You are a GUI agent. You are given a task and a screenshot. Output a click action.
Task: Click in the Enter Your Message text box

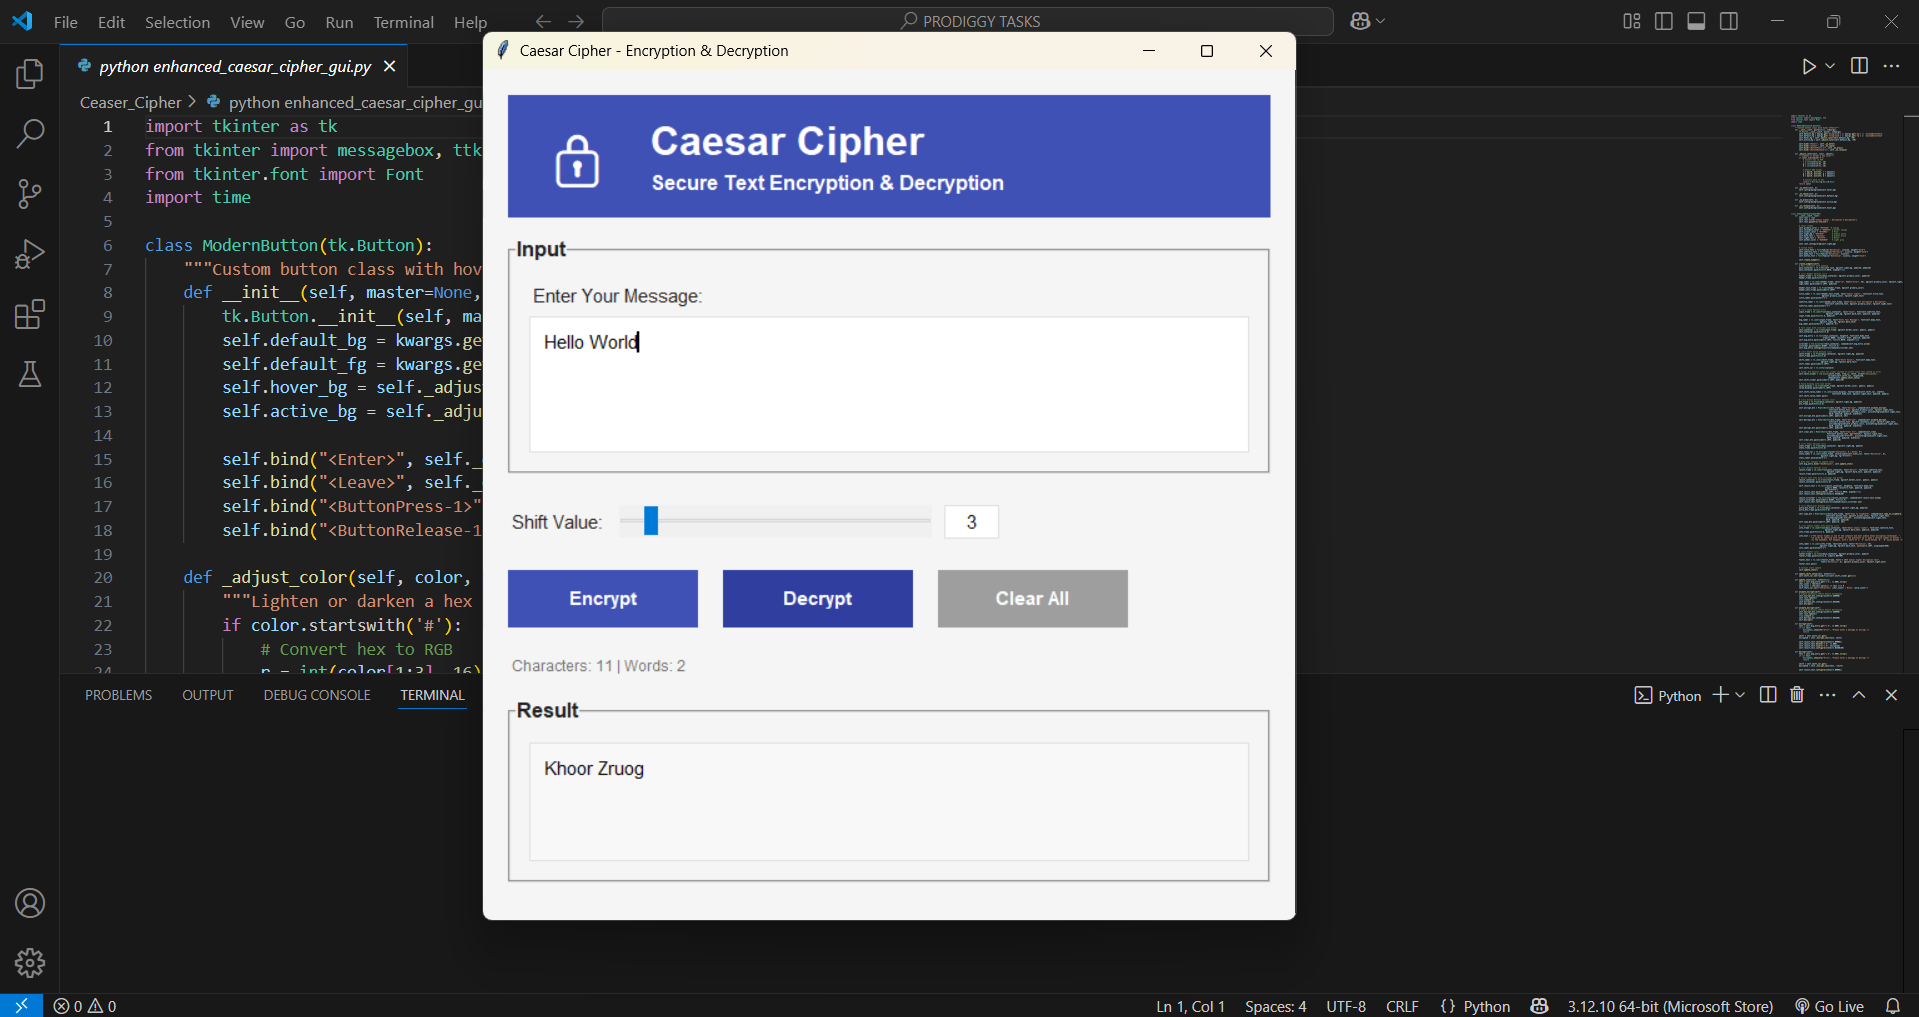[x=889, y=384]
